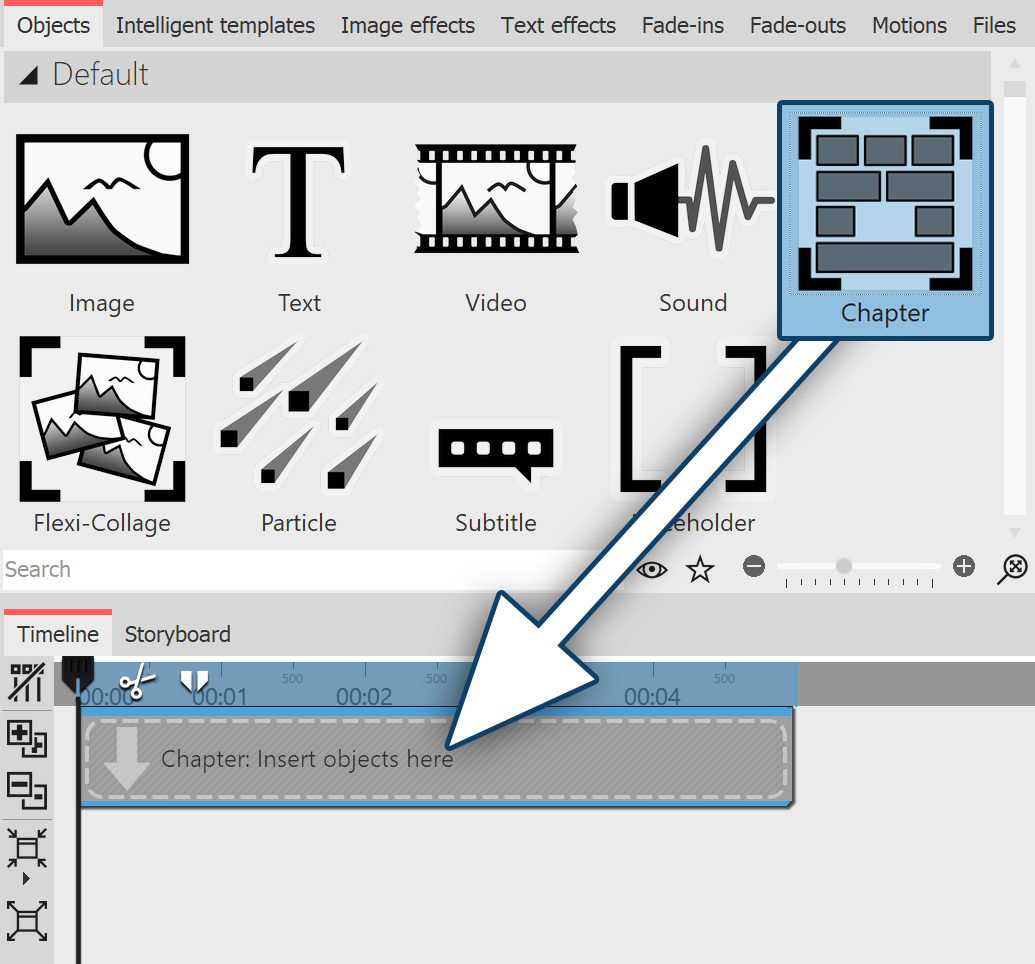Select the Image object icon
The height and width of the screenshot is (964, 1035).
(x=102, y=200)
